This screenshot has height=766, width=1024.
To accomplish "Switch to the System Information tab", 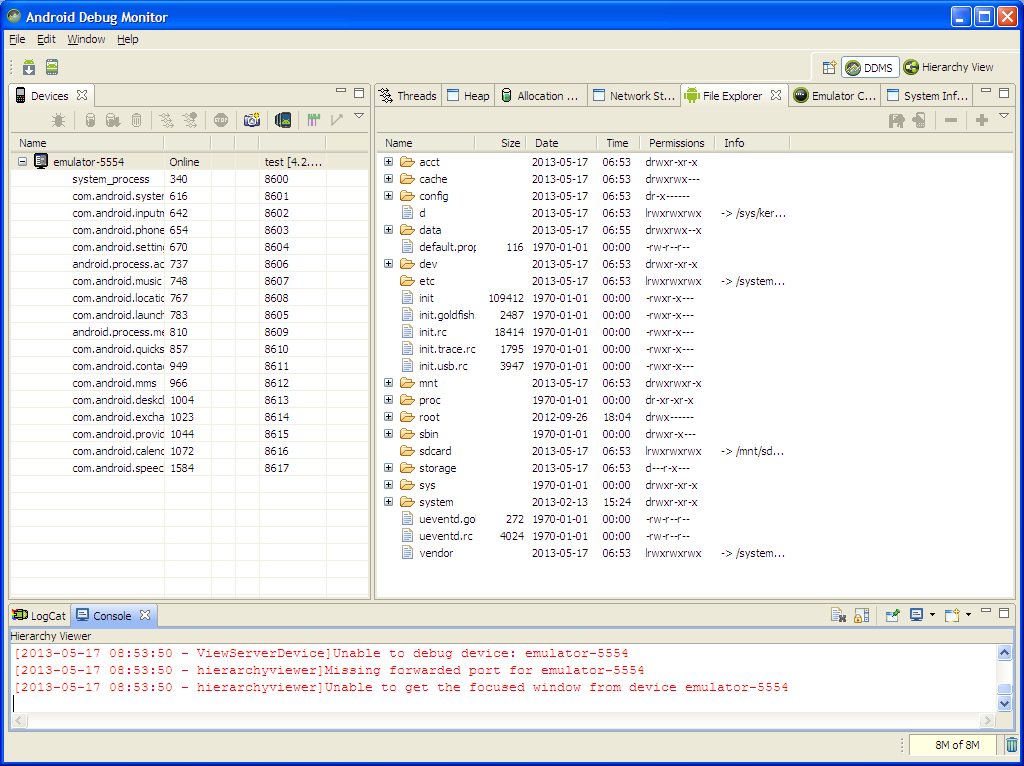I will coord(927,95).
